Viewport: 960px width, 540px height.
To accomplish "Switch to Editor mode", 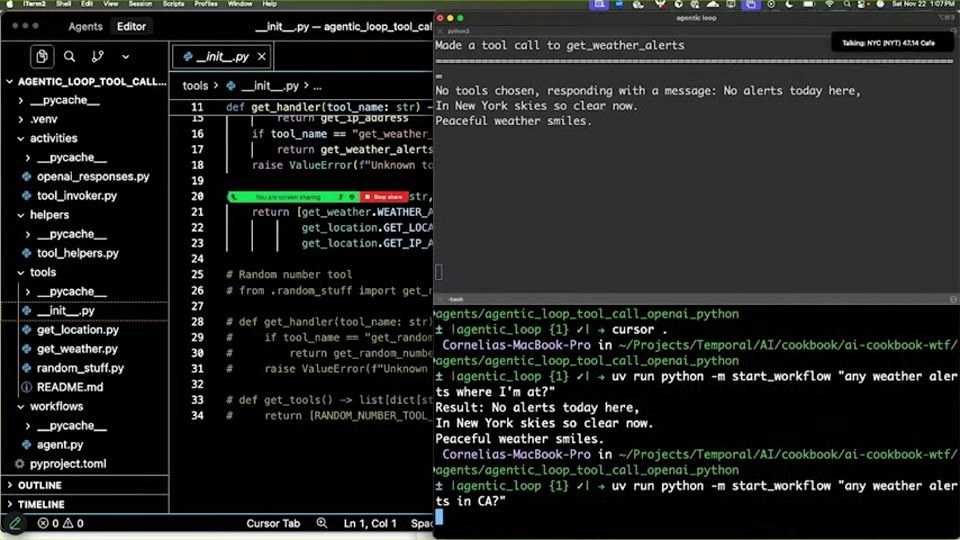I will tap(132, 26).
